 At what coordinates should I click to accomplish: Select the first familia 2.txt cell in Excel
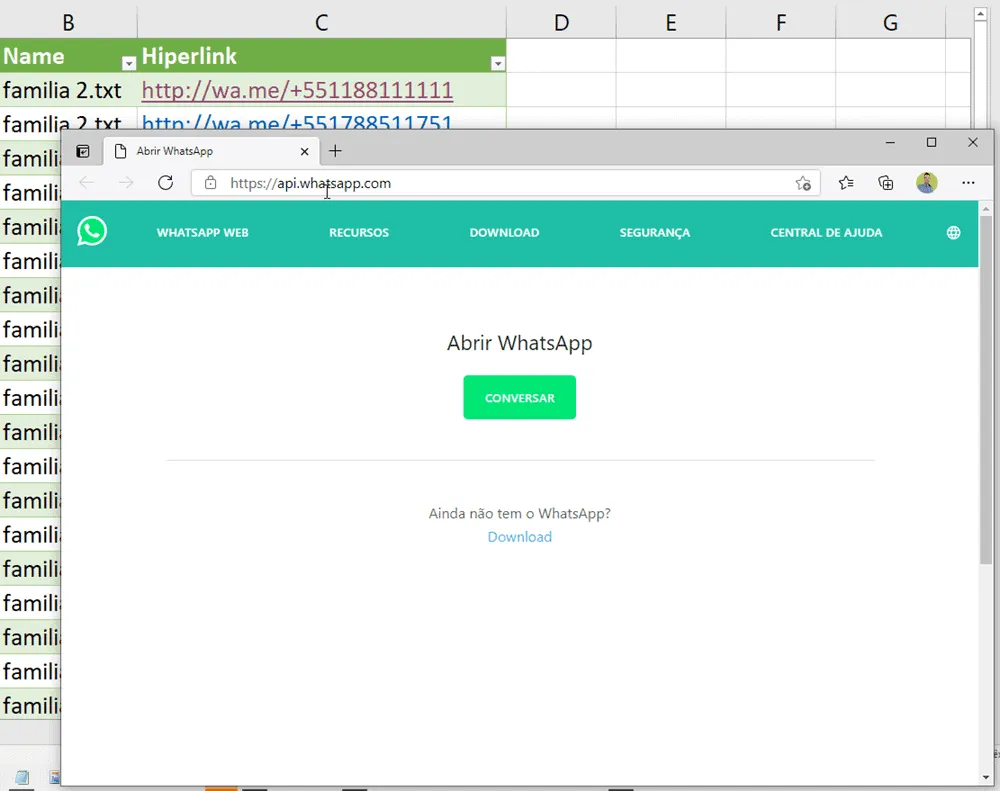(68, 90)
